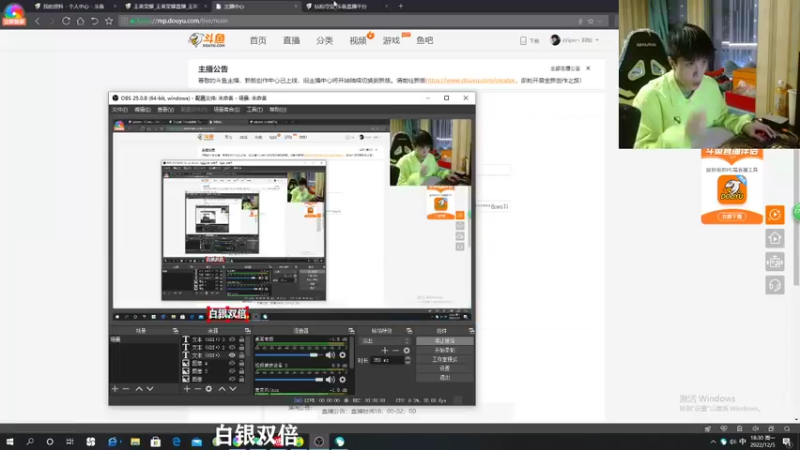The width and height of the screenshot is (800, 450).
Task: Toggle lock on image source 4
Action: (241, 363)
